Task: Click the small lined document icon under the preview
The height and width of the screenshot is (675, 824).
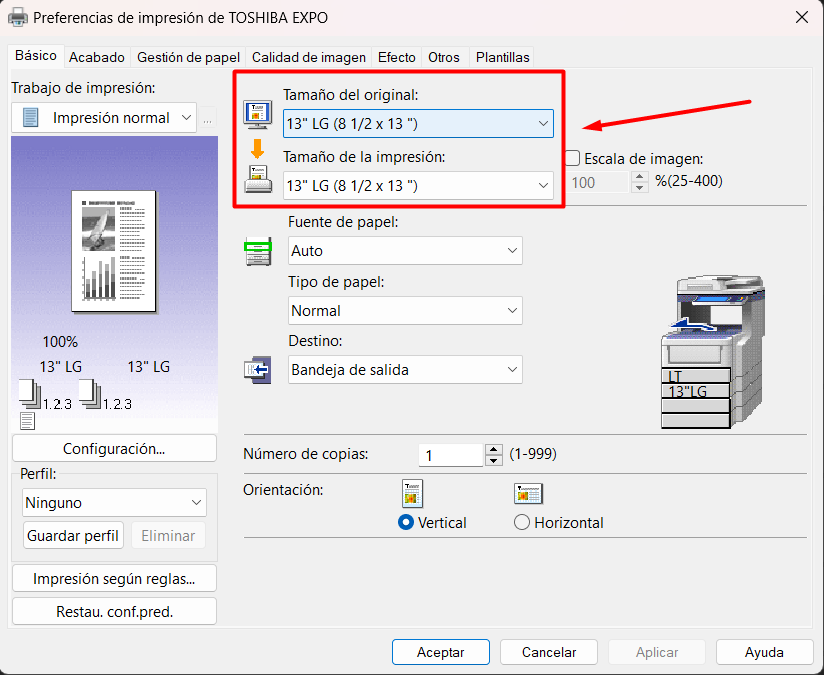Action: [27, 421]
